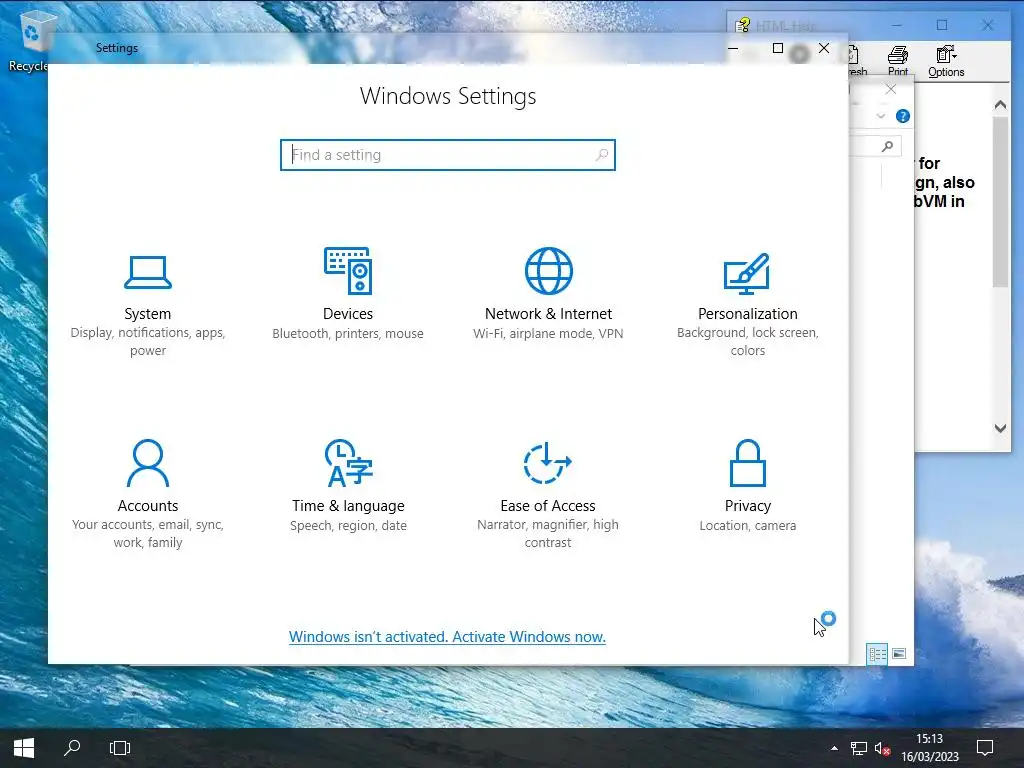1024x768 pixels.
Task: Expand the chevron dropdown beside the help icon
Action: tap(880, 116)
